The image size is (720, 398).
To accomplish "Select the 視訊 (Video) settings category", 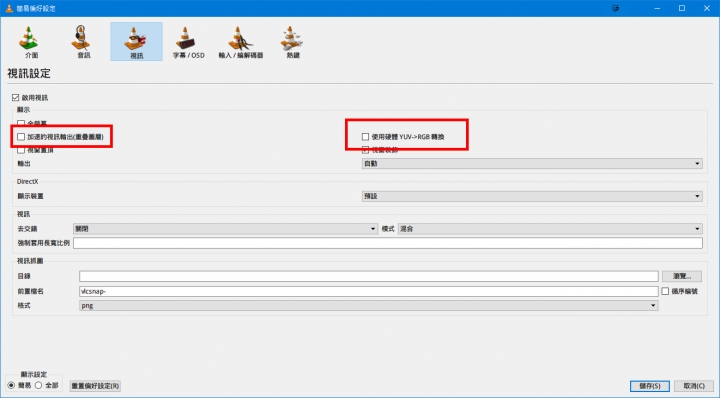I will pyautogui.click(x=136, y=42).
